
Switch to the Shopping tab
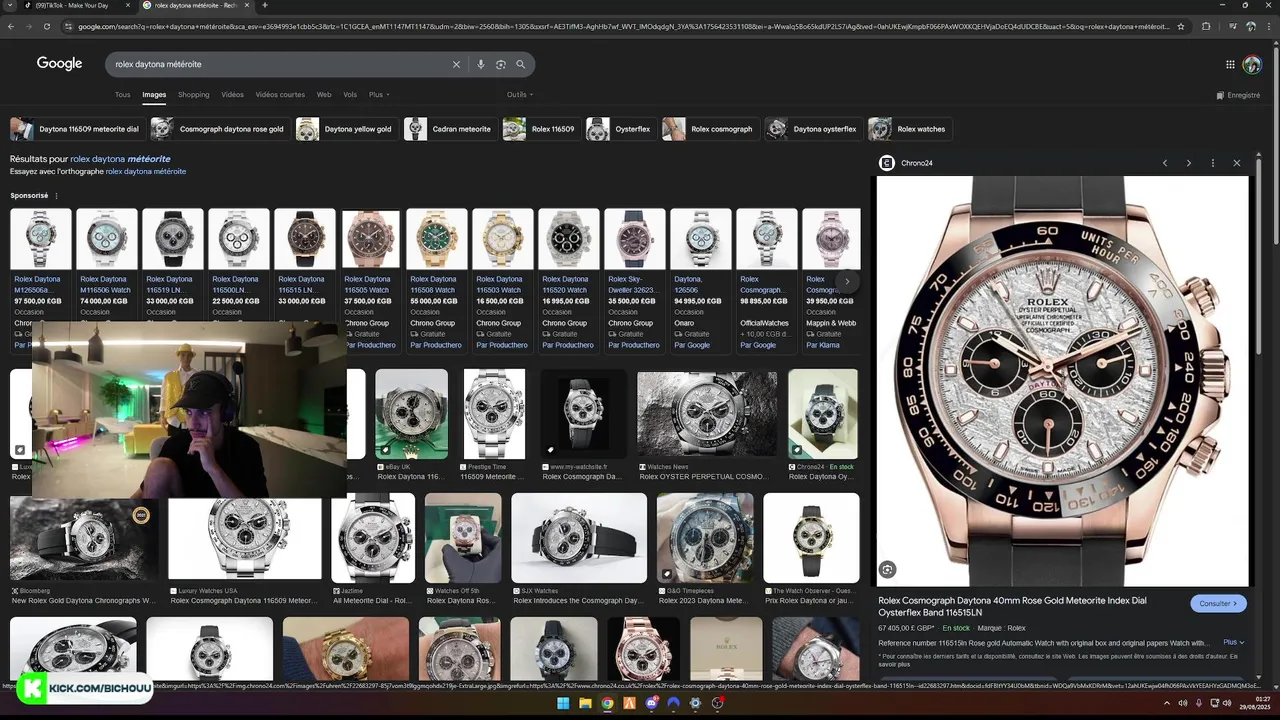[x=194, y=95]
